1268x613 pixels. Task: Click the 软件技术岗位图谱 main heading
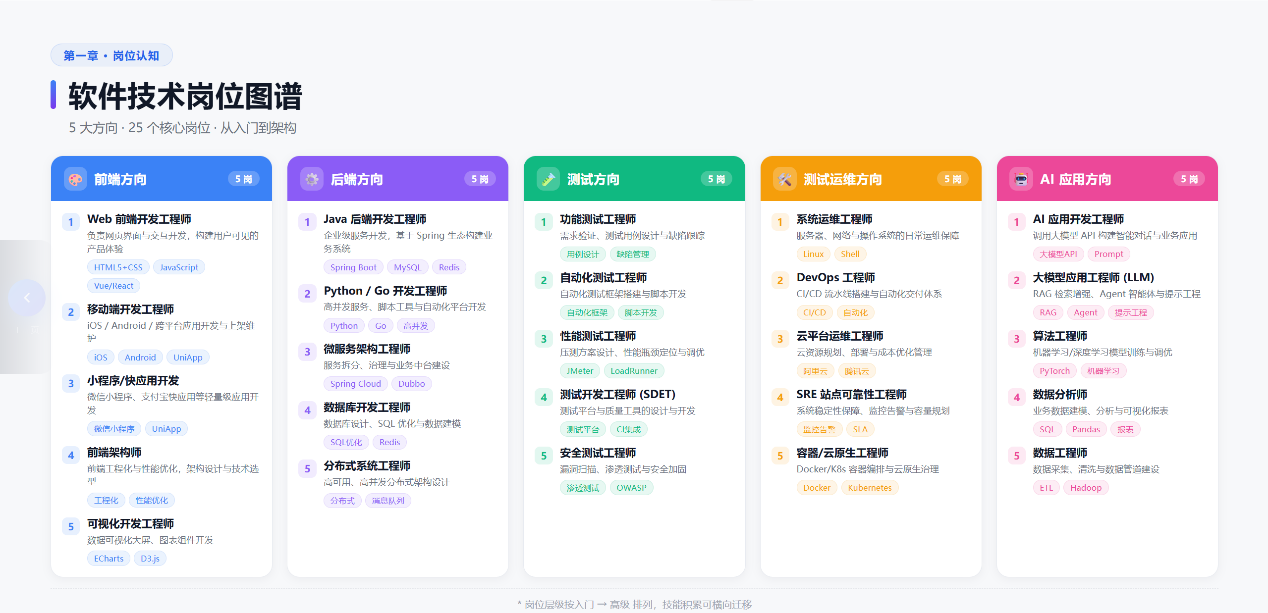(x=185, y=97)
